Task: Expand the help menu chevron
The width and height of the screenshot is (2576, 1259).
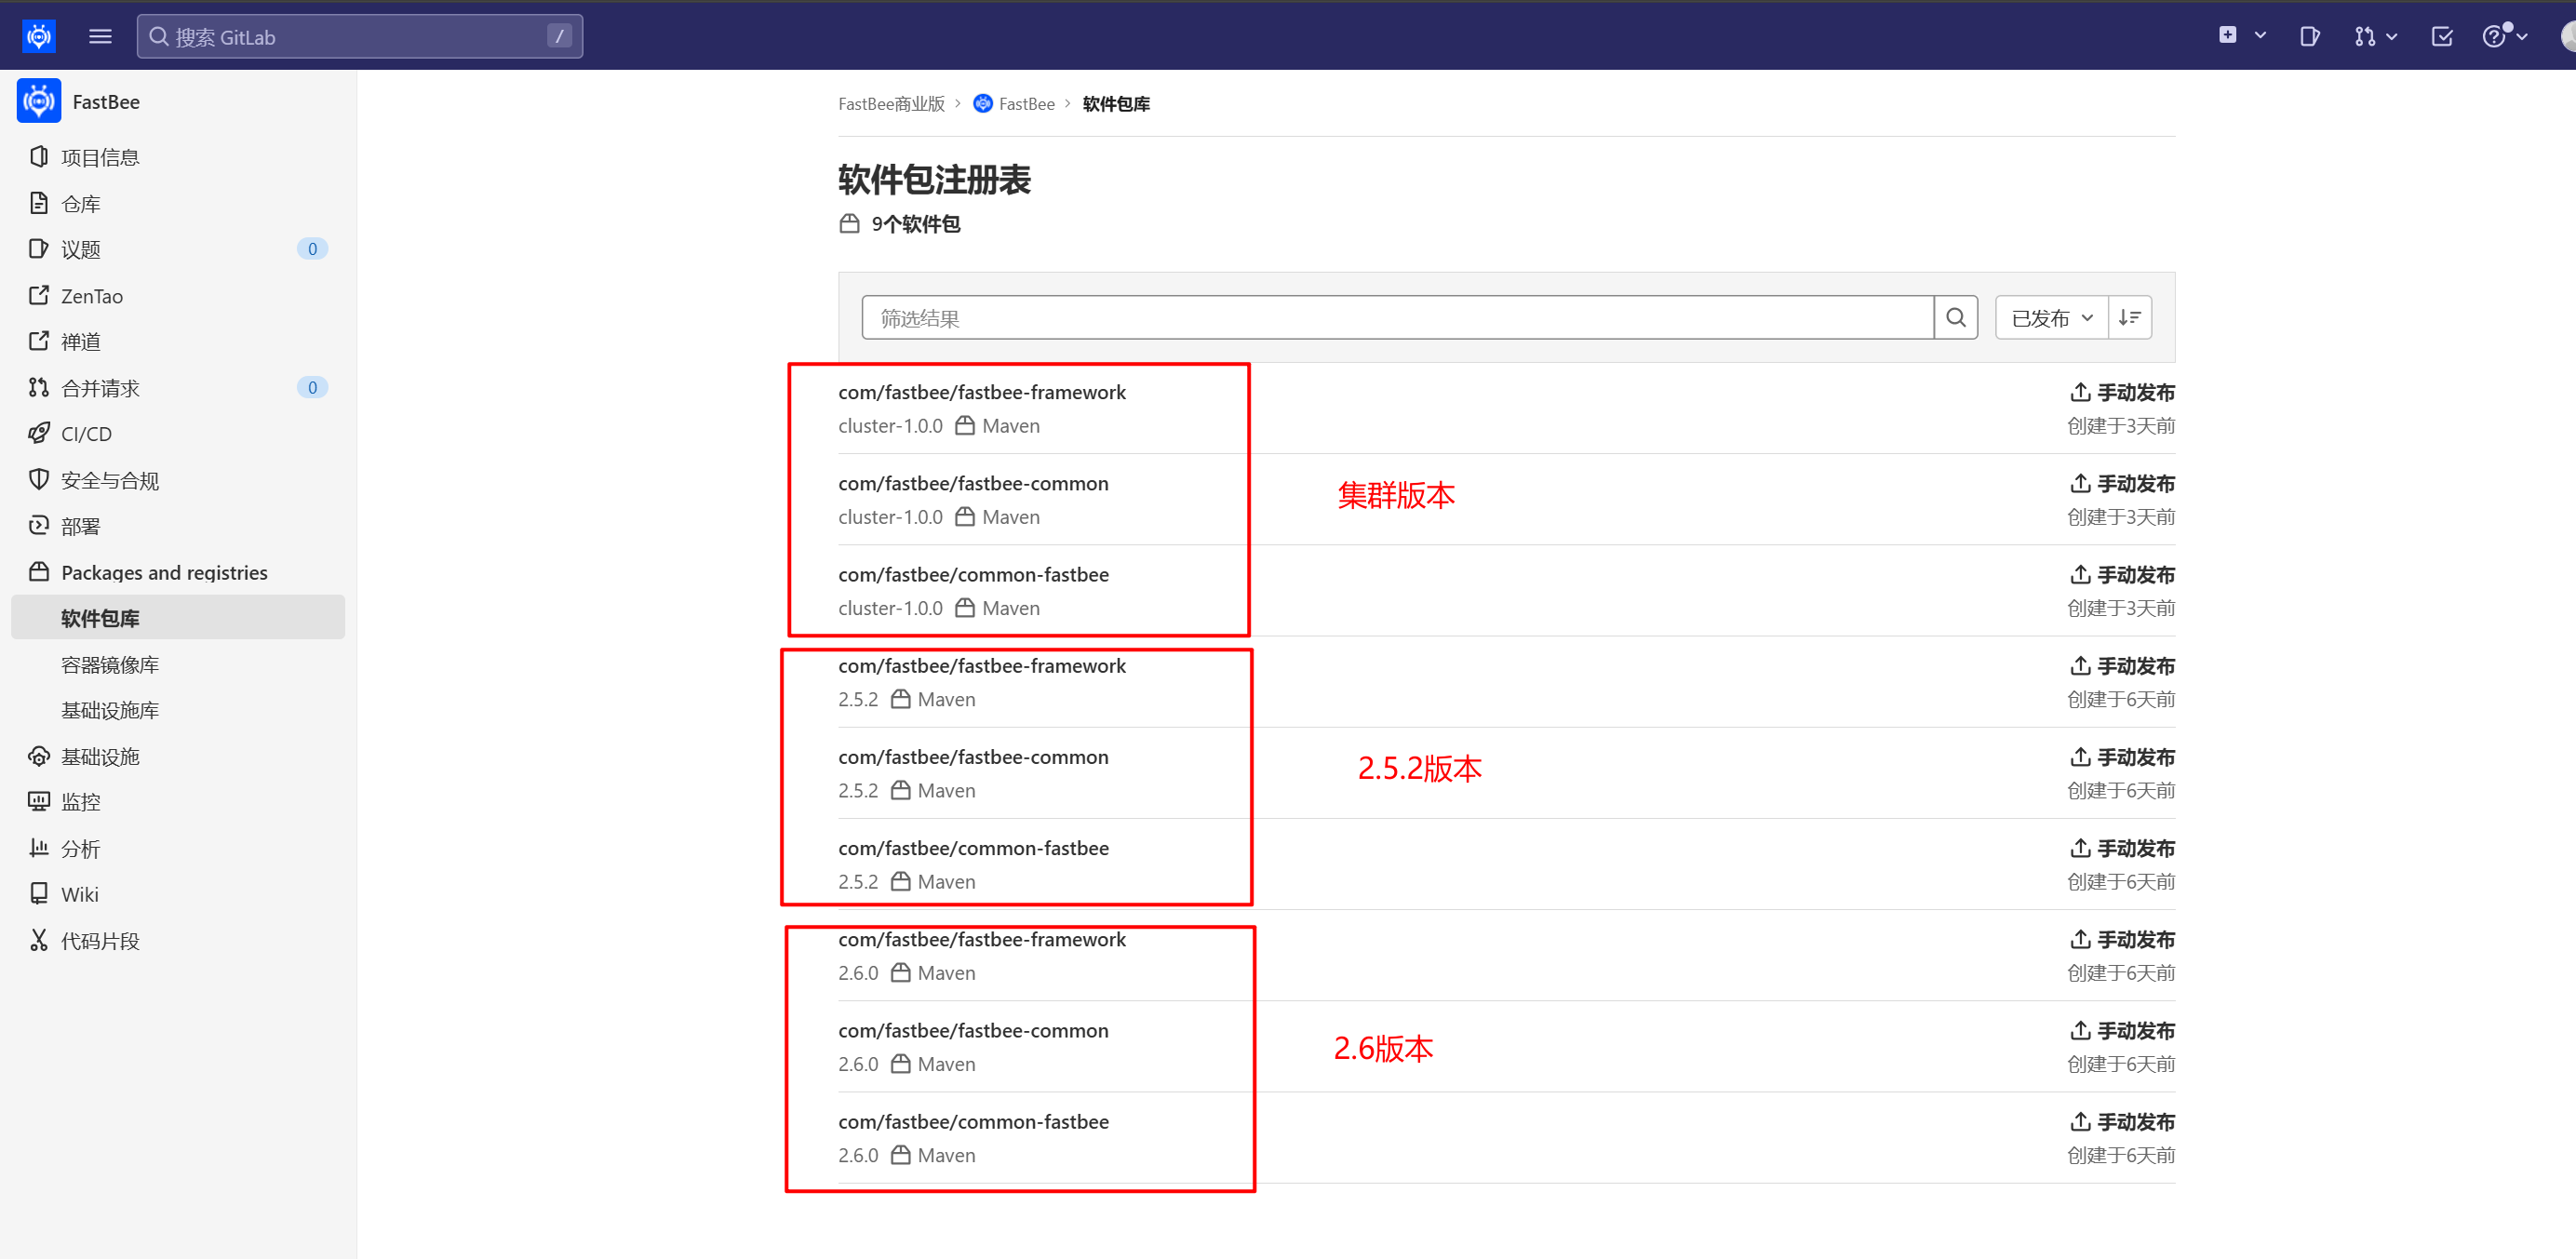Action: 2522,37
